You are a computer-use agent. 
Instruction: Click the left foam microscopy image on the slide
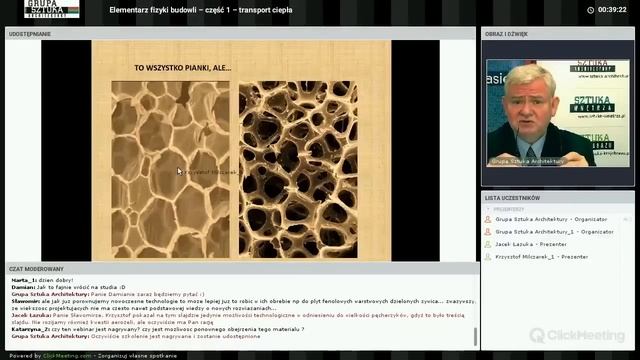coord(170,169)
